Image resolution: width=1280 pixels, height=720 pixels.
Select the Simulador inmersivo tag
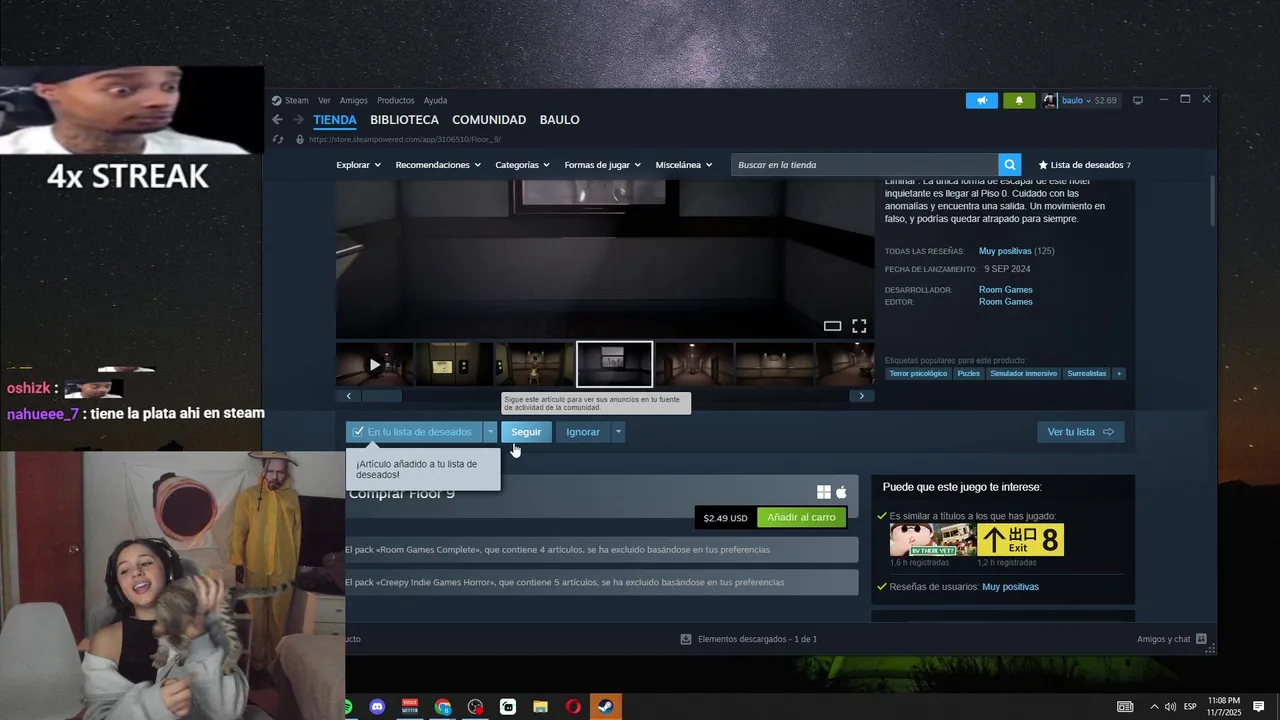click(1023, 373)
